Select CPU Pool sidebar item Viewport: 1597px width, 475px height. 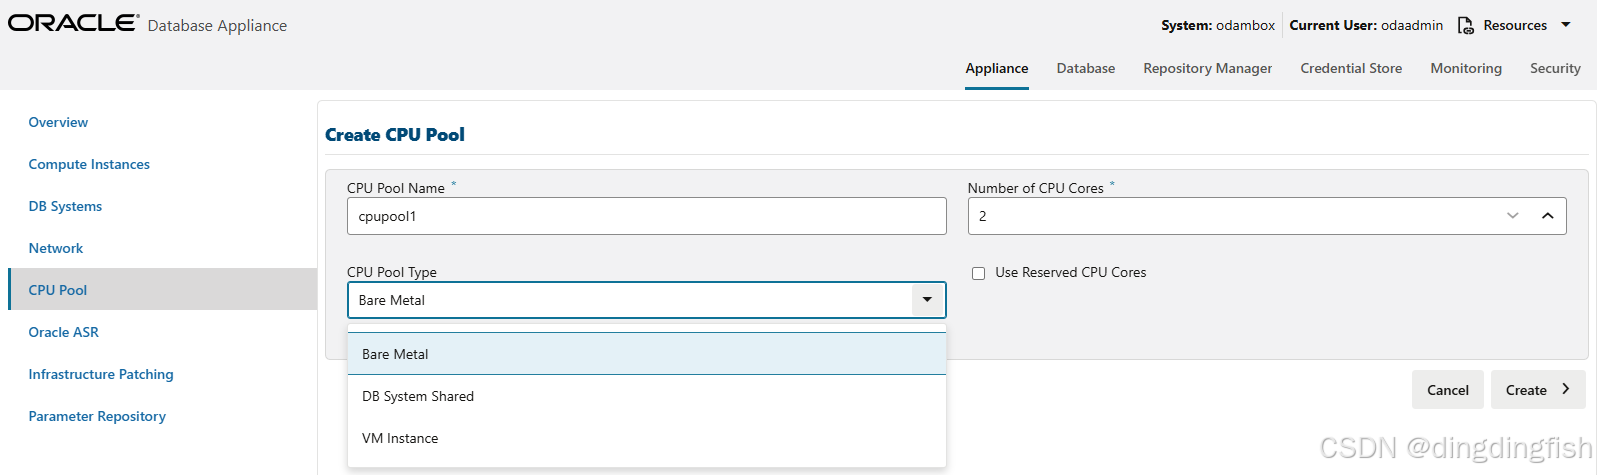pyautogui.click(x=163, y=290)
